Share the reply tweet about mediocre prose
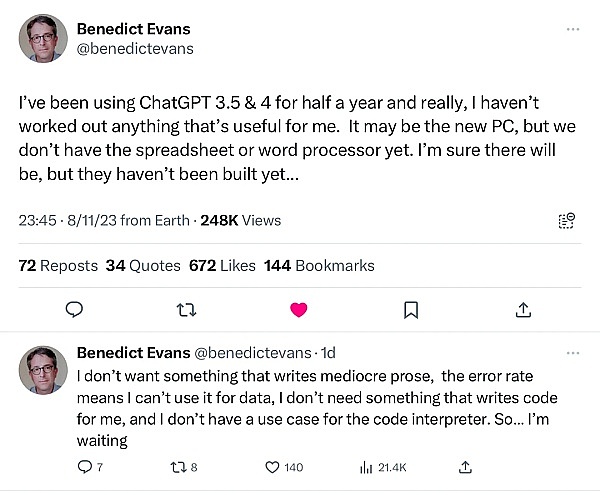 (465, 467)
